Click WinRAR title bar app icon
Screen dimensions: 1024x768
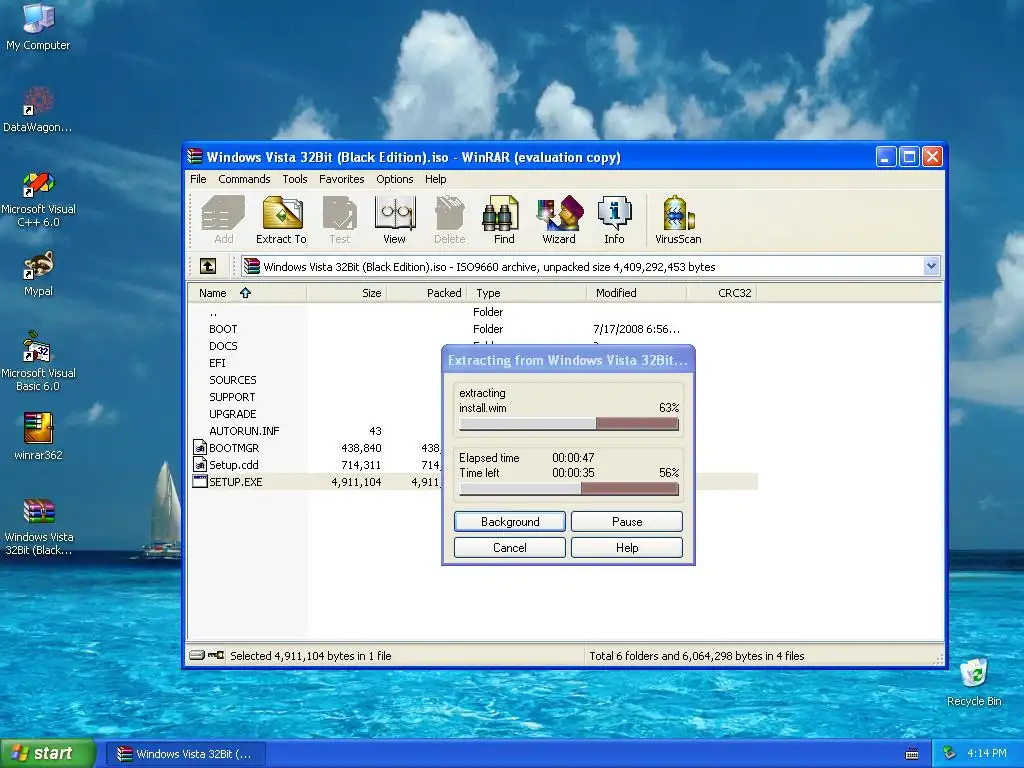click(195, 157)
